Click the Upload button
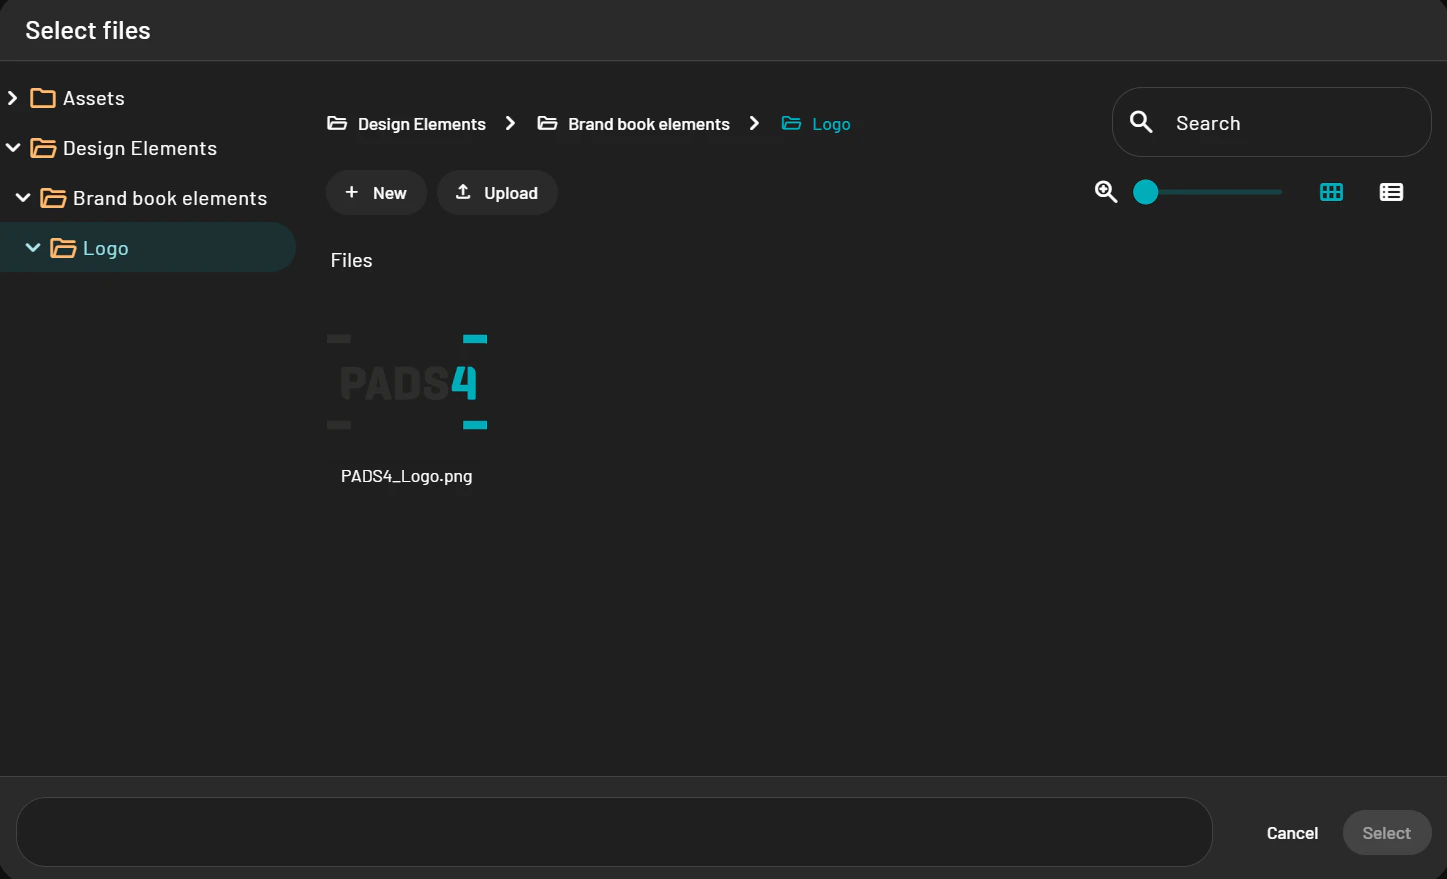 pos(497,193)
